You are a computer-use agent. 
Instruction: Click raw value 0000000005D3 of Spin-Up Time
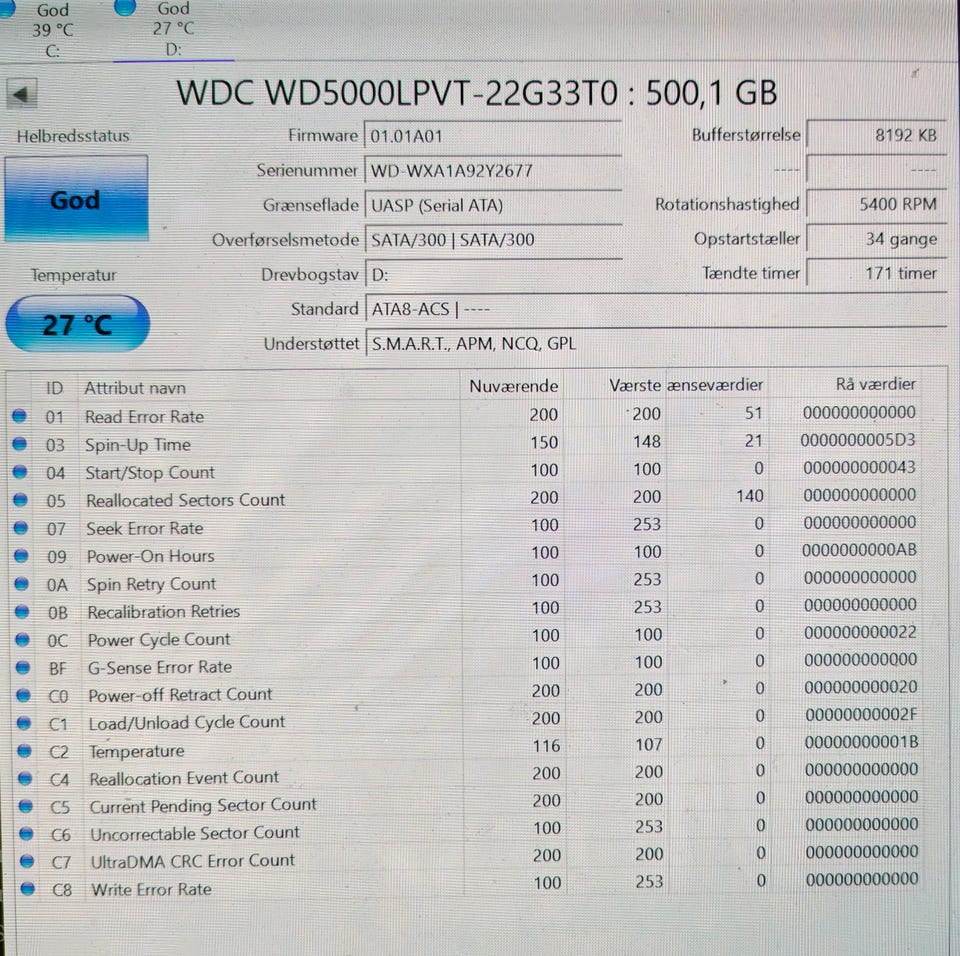click(858, 440)
